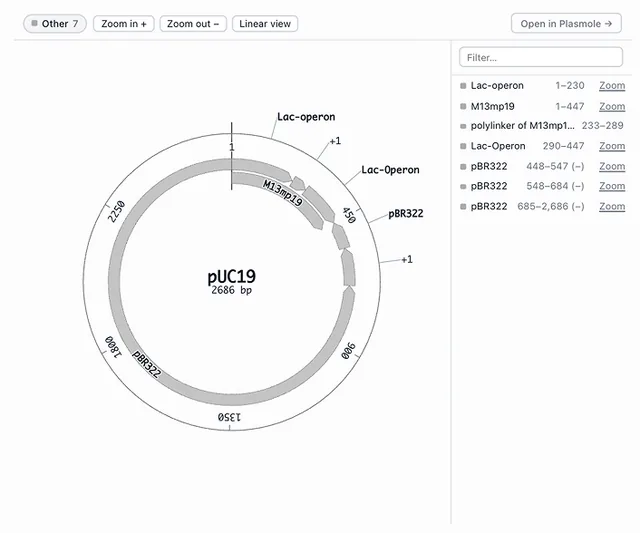Screen dimensions: 640x533
Task: Zoom to pBR322 448–547 feature
Action: coord(612,167)
